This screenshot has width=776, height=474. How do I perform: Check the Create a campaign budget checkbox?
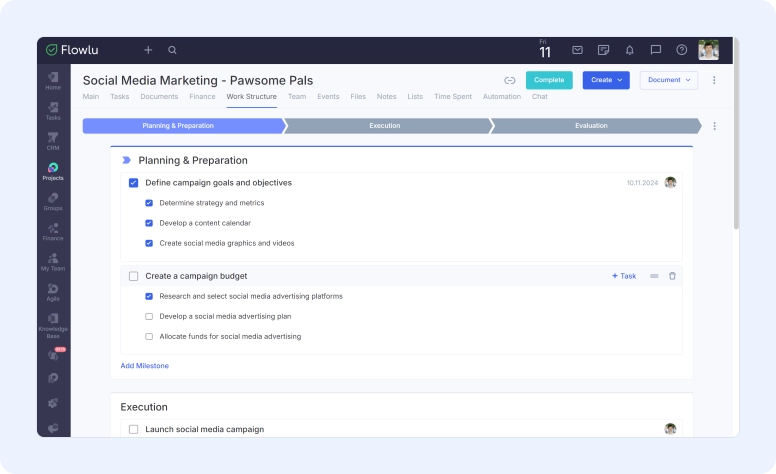pos(133,276)
